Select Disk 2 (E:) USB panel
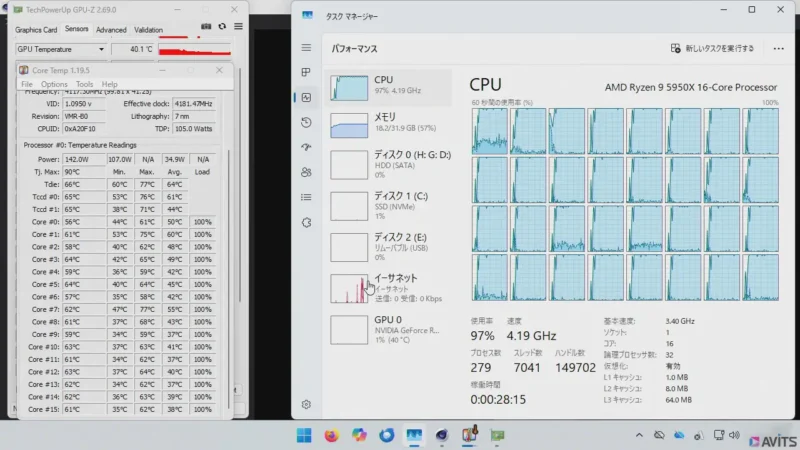The image size is (800, 450). [x=388, y=247]
